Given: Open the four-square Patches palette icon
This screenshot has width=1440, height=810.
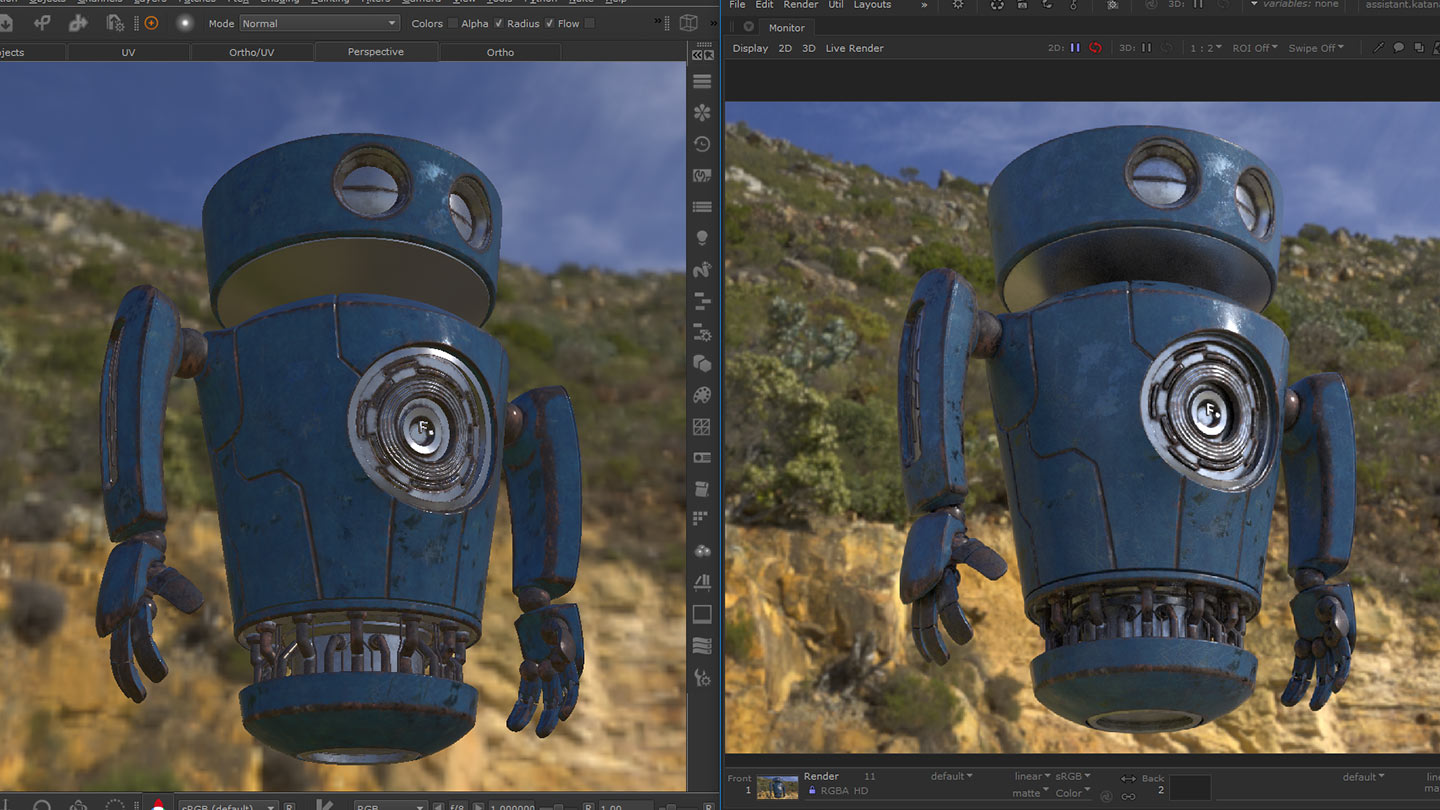Looking at the screenshot, I should click(x=702, y=427).
